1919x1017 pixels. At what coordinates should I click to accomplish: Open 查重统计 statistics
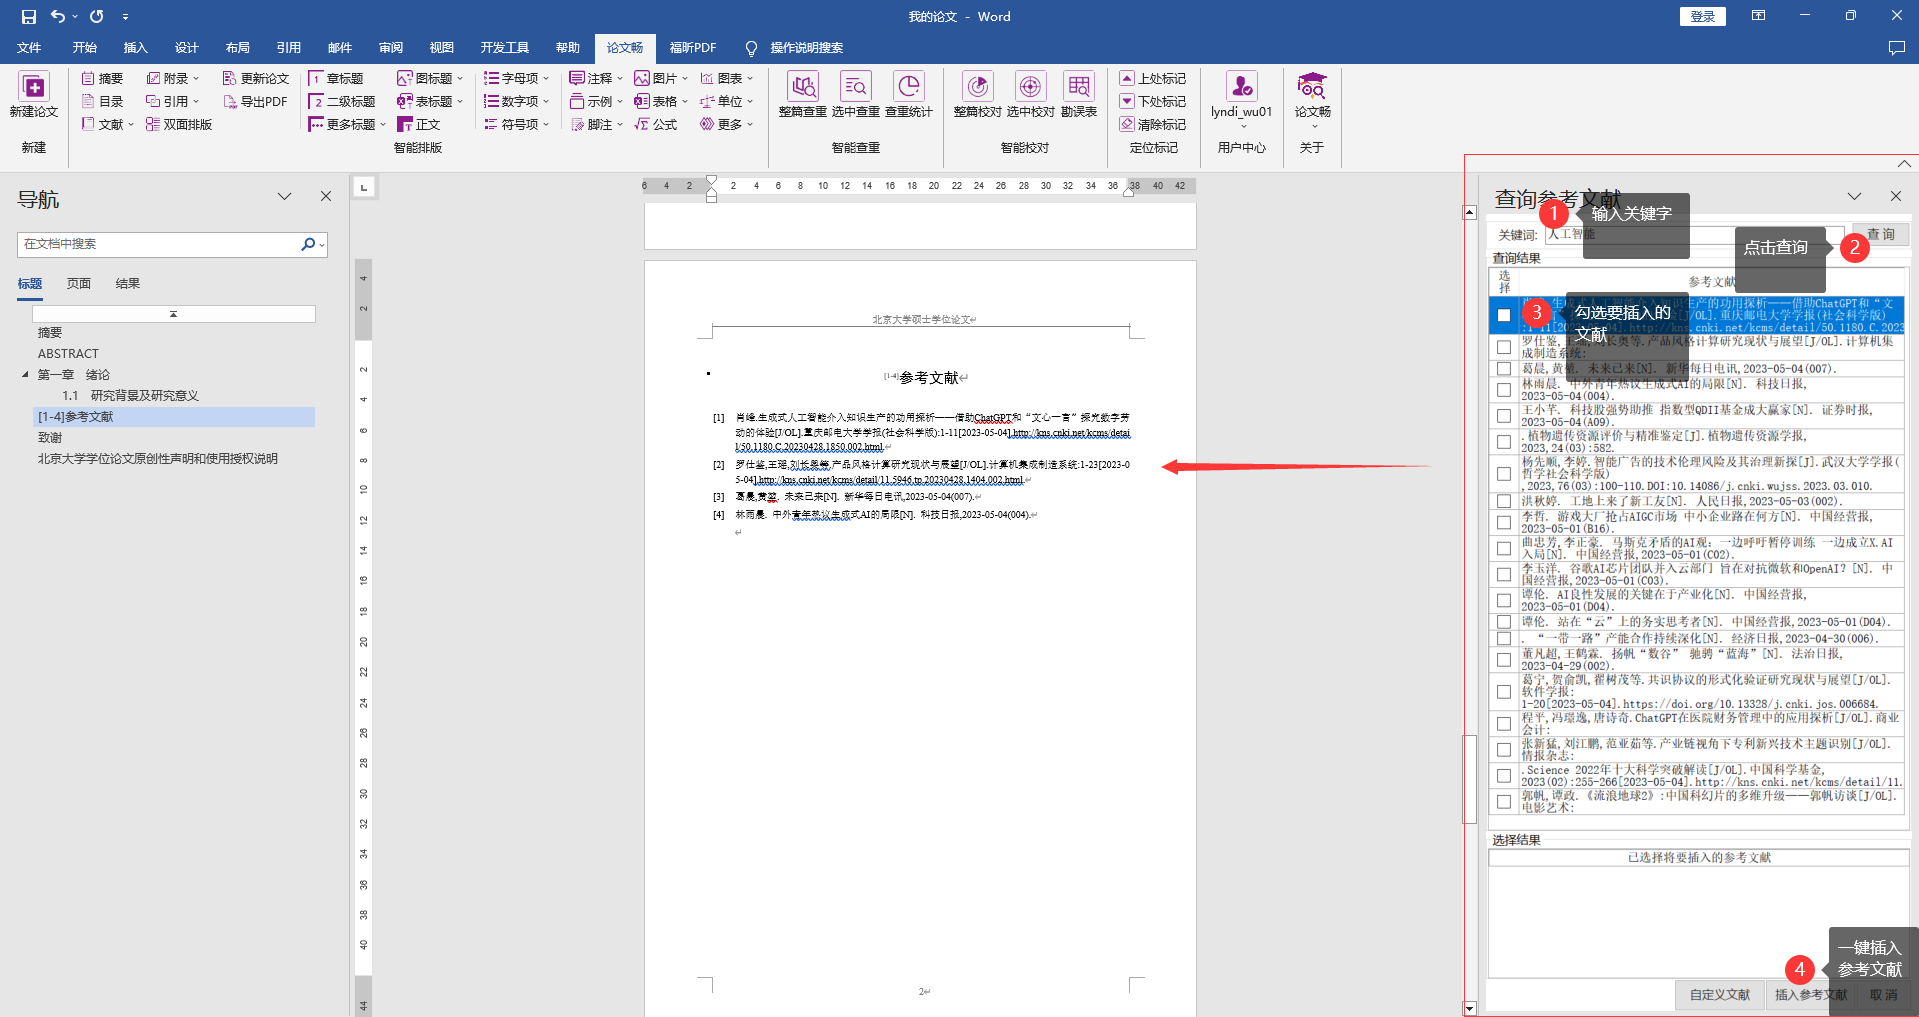(x=909, y=95)
